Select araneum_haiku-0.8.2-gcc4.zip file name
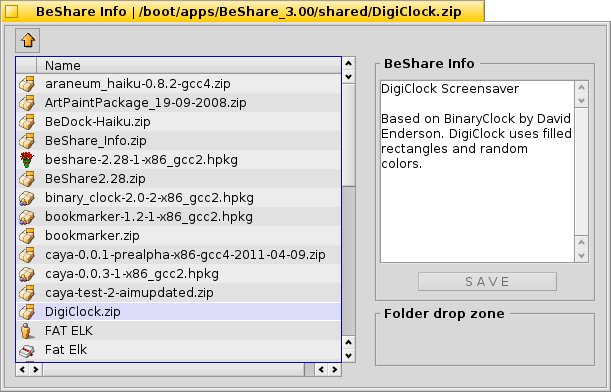This screenshot has height=392, width=611. 138,84
